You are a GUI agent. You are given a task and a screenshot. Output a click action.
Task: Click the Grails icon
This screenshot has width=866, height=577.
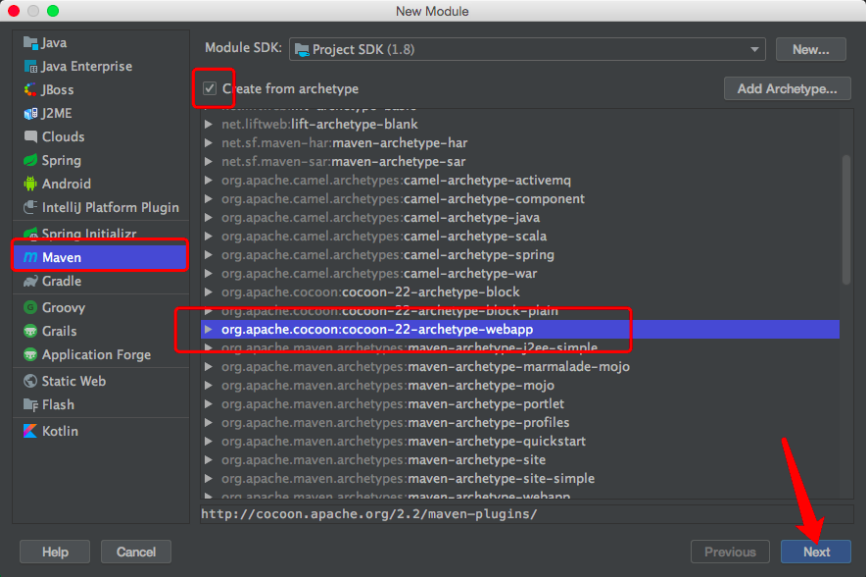coord(30,331)
